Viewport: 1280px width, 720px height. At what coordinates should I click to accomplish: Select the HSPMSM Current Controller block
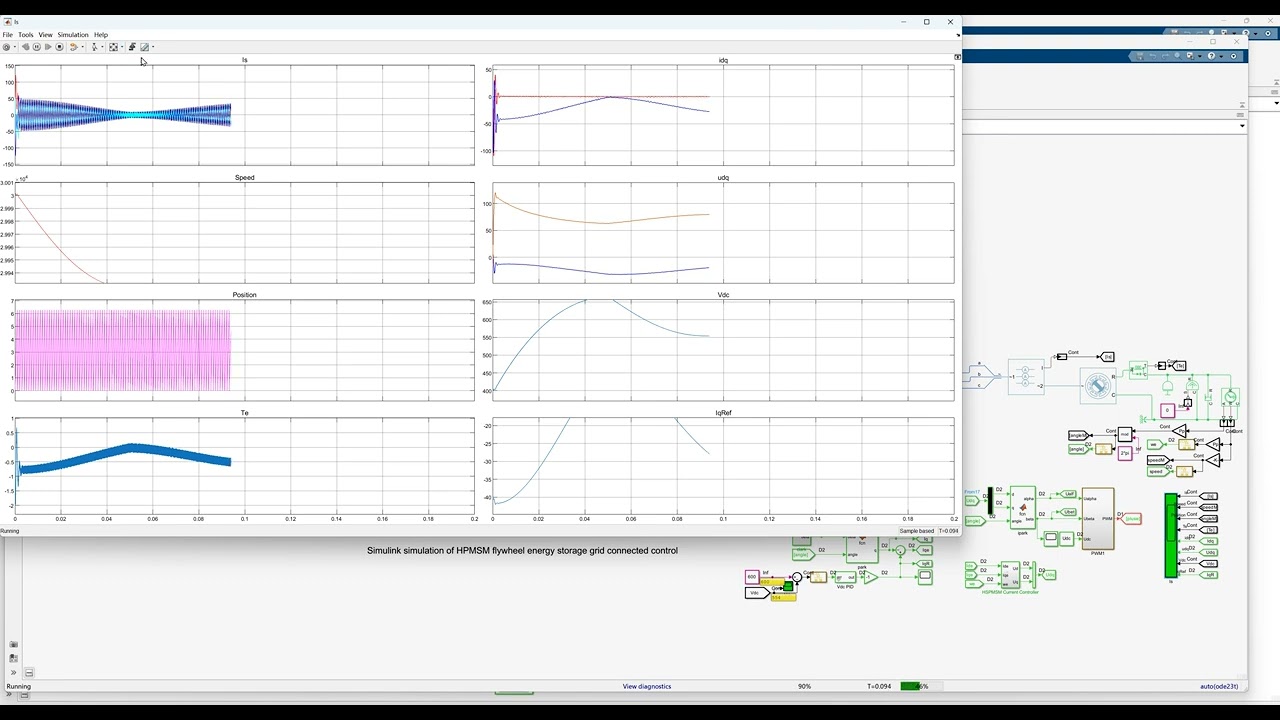1010,575
